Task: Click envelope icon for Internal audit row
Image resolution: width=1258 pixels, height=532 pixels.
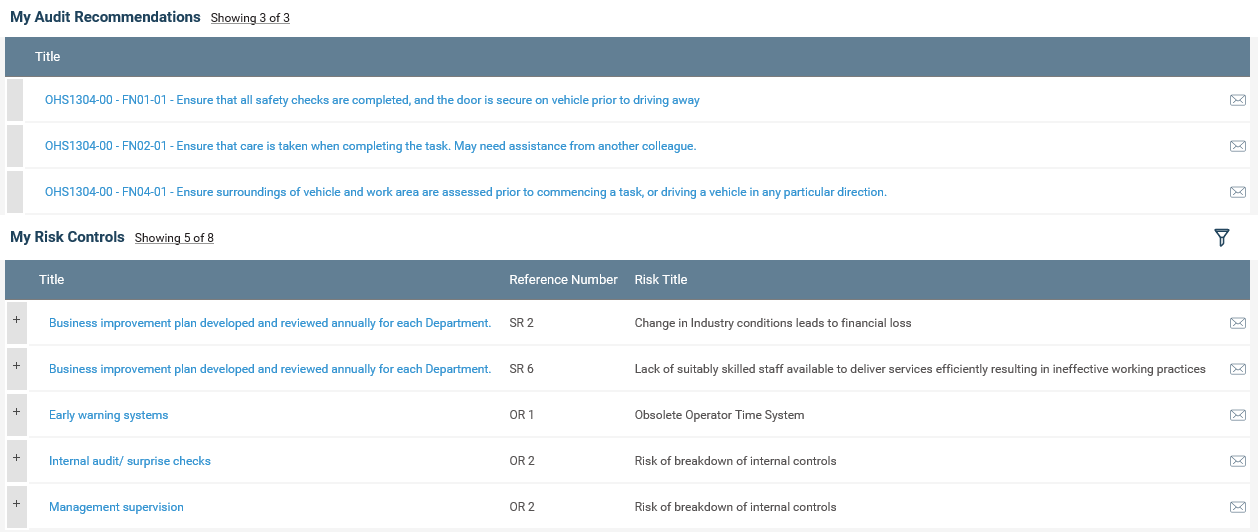Action: pos(1237,461)
